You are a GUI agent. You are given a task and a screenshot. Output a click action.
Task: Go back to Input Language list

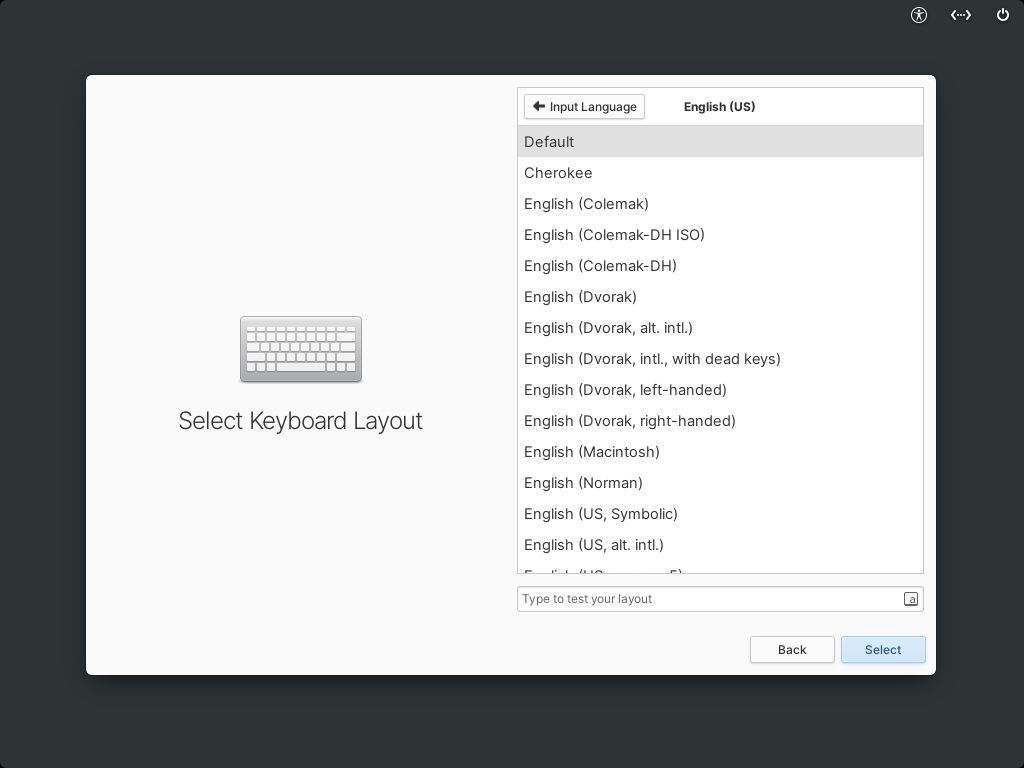584,106
